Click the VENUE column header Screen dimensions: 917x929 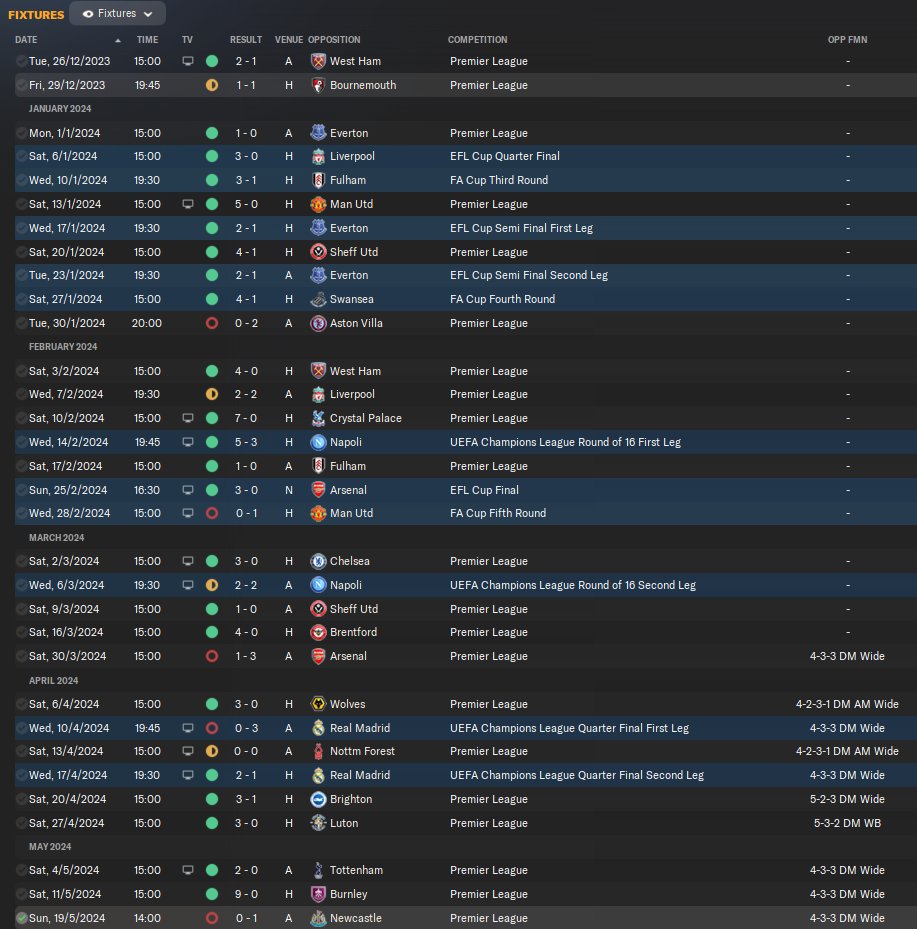[288, 40]
